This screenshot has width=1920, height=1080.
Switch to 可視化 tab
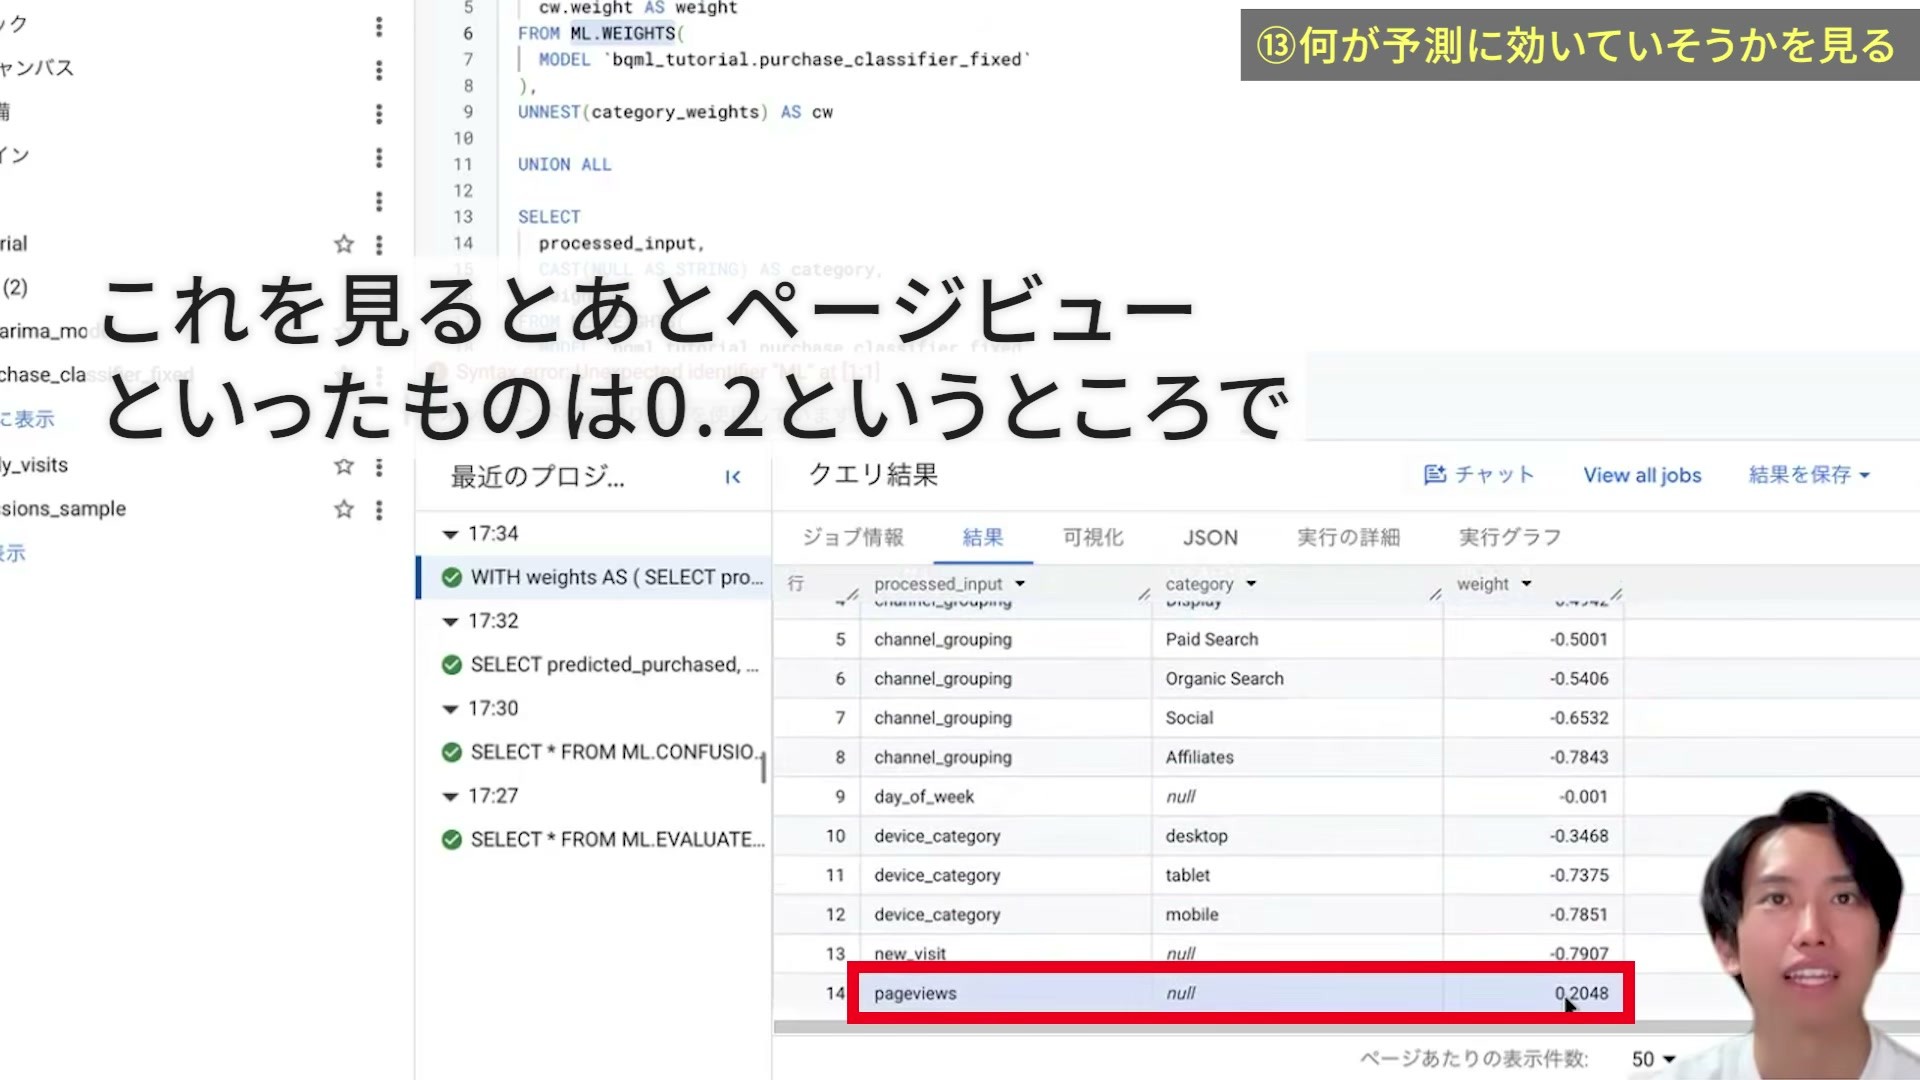point(1093,538)
